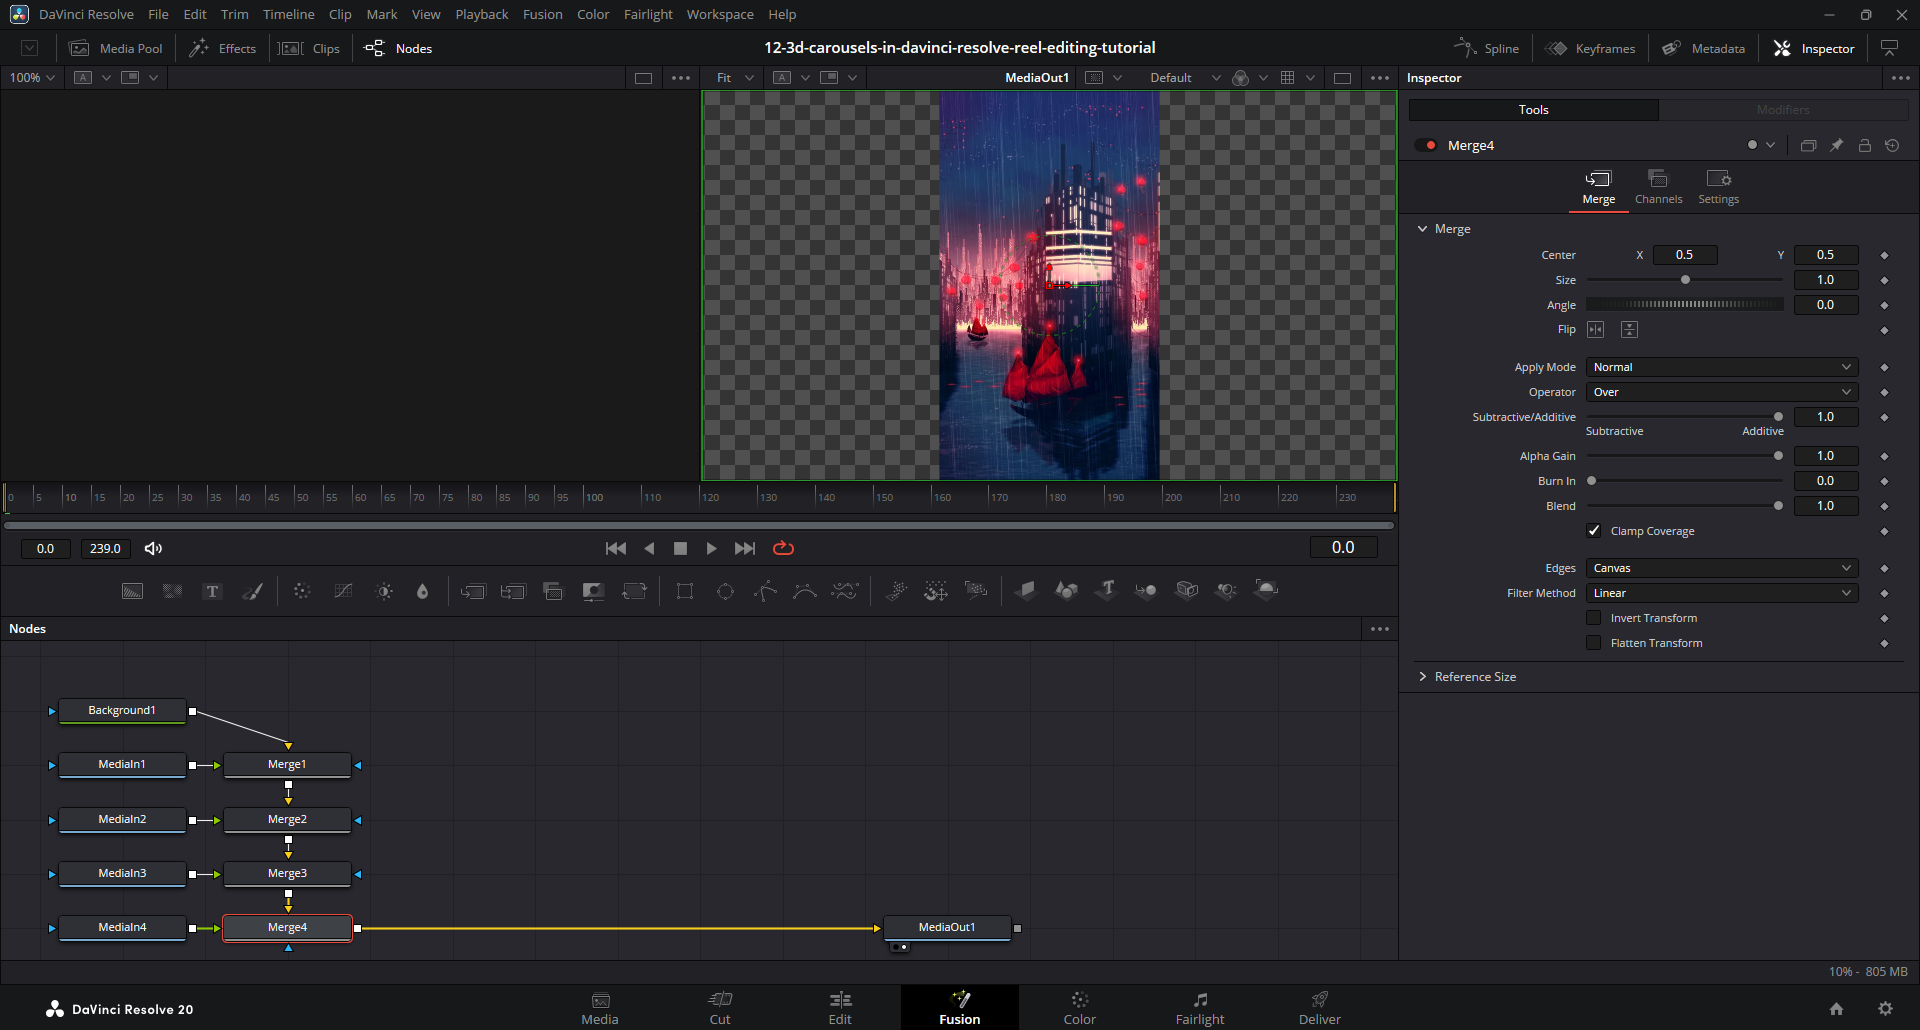This screenshot has width=1920, height=1030.
Task: Add a Rectangle mask tool
Action: [685, 591]
